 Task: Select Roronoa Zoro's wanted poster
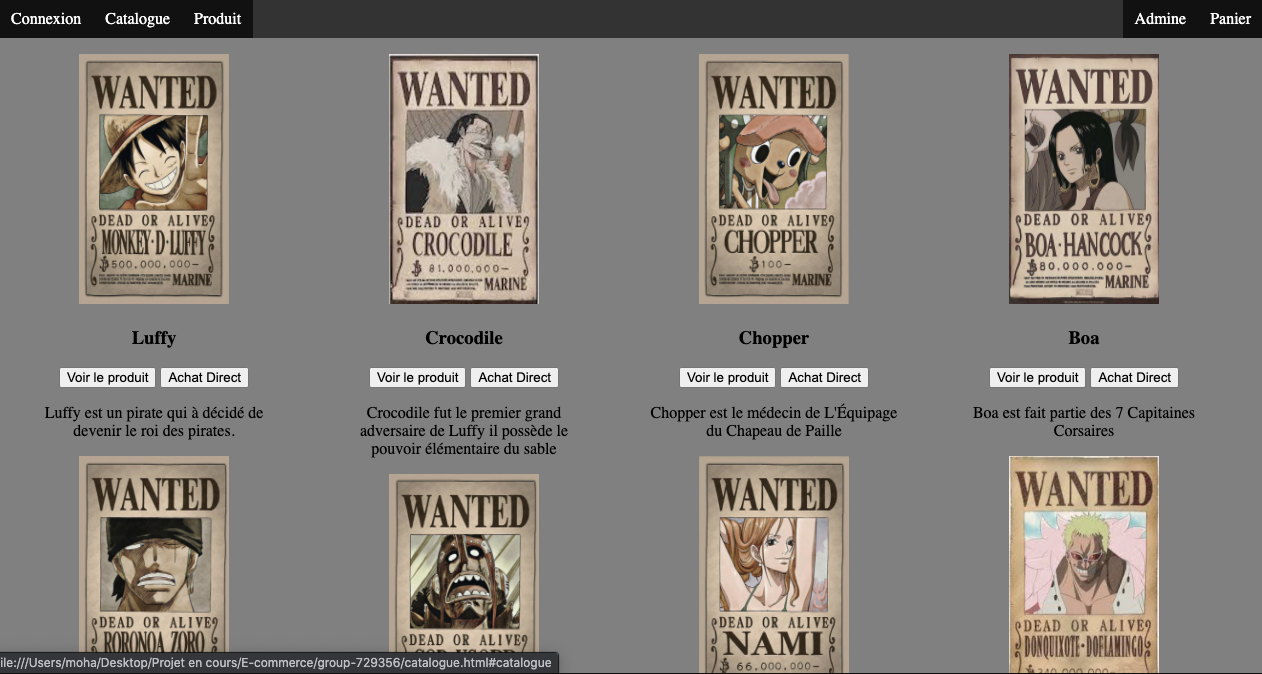154,565
